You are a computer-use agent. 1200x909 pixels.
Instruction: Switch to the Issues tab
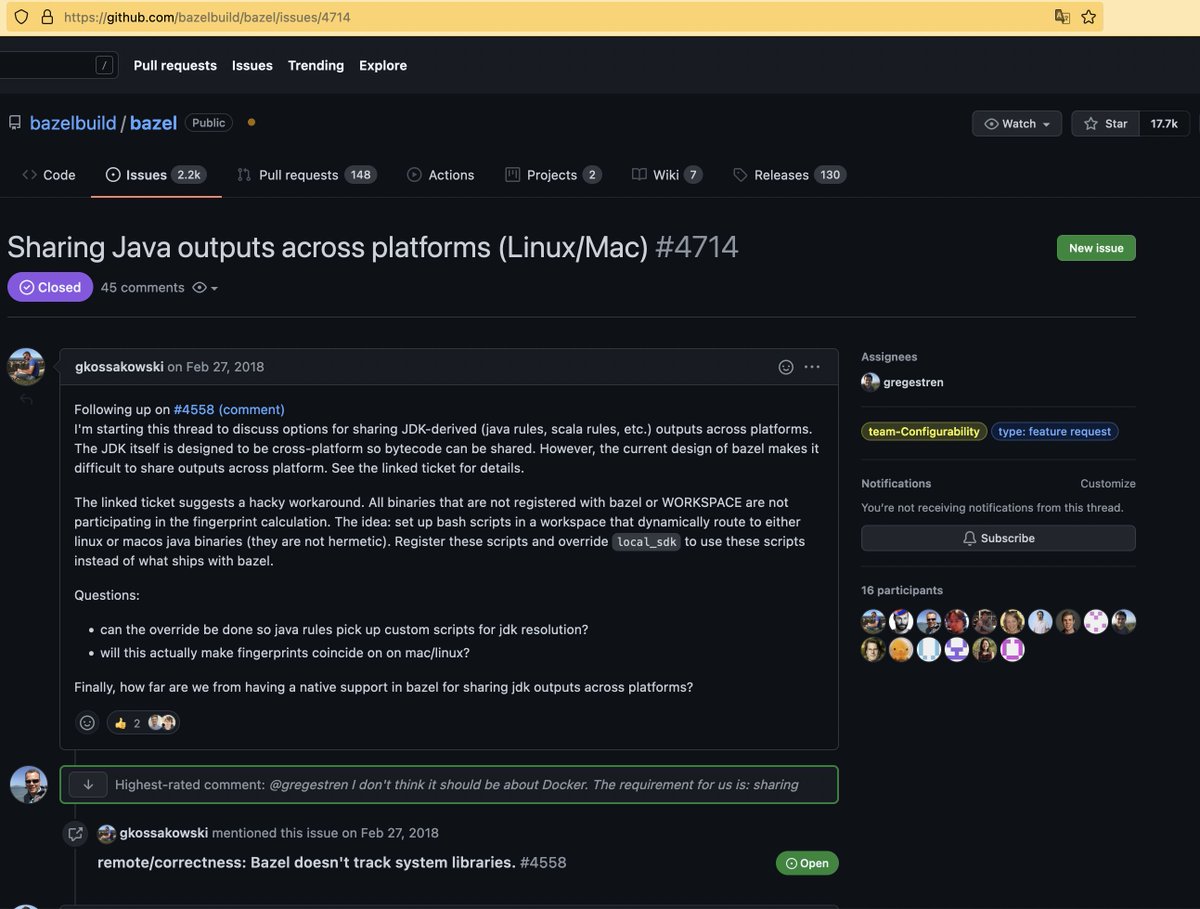click(x=156, y=175)
